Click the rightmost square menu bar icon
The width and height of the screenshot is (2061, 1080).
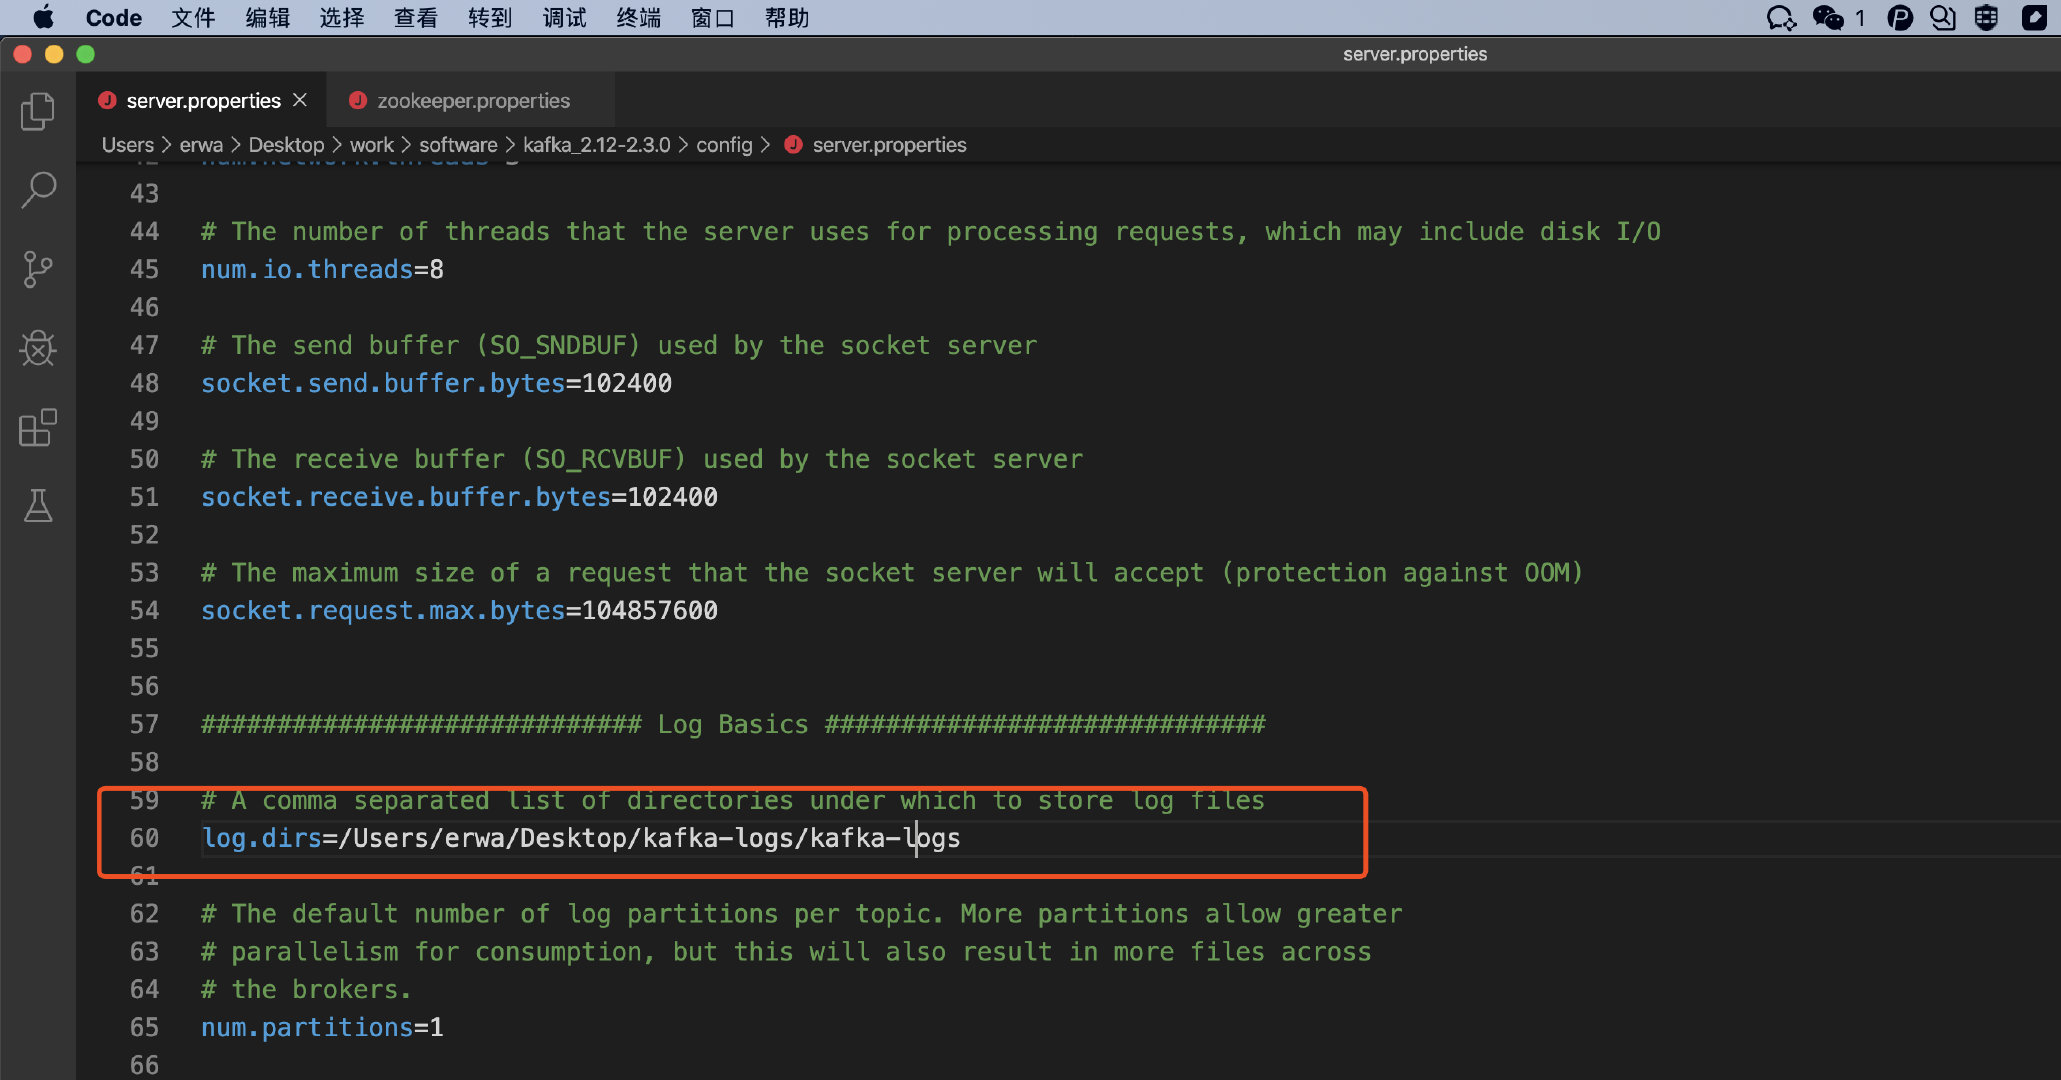pyautogui.click(x=2033, y=18)
